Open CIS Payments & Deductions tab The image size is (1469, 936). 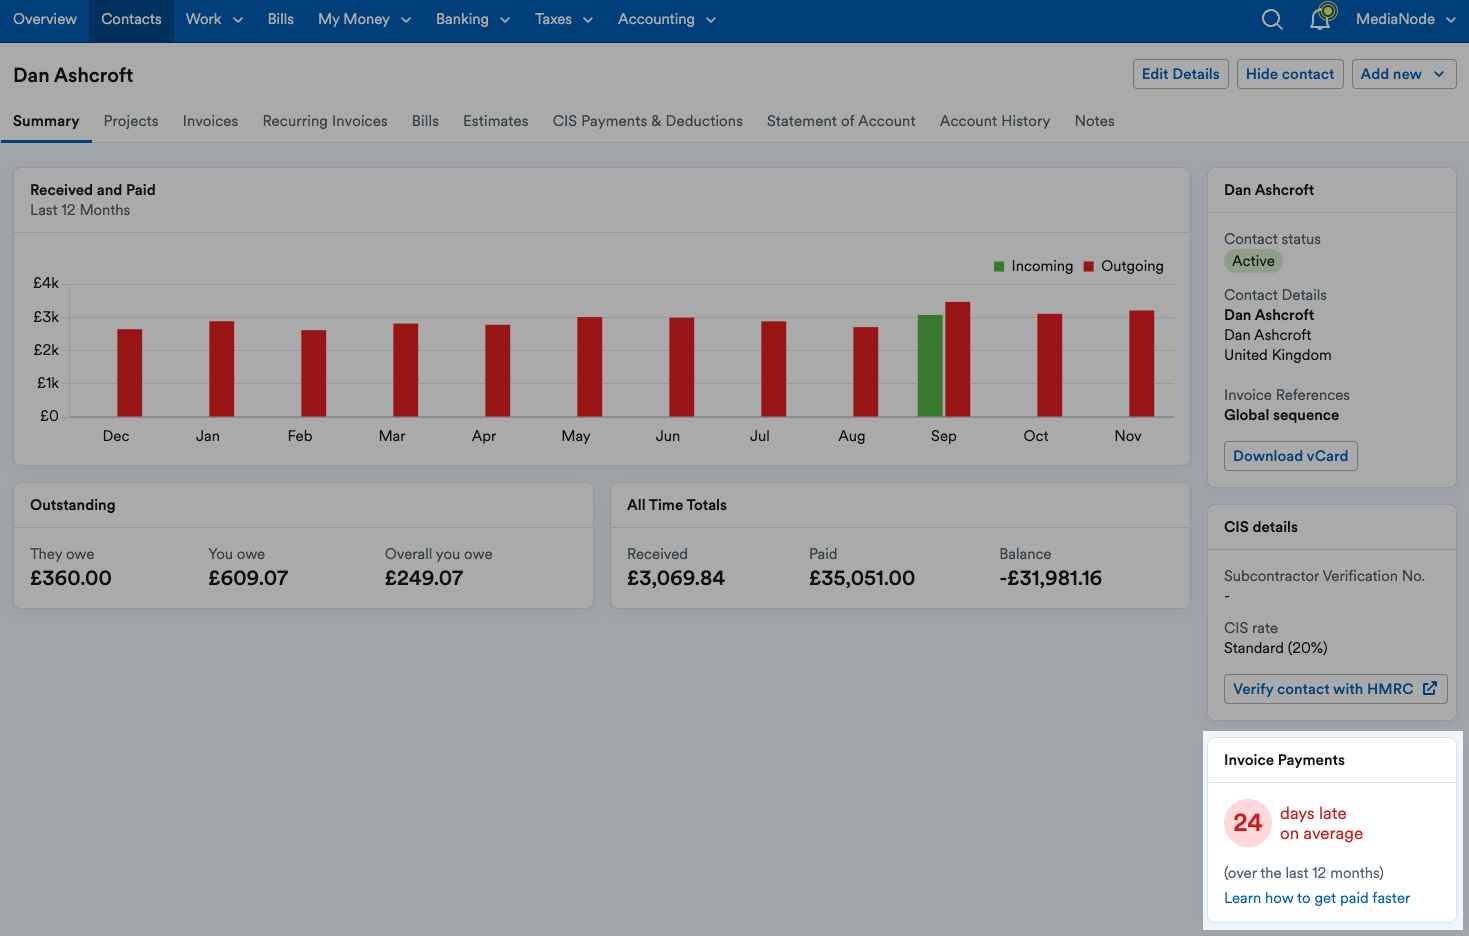pos(648,121)
